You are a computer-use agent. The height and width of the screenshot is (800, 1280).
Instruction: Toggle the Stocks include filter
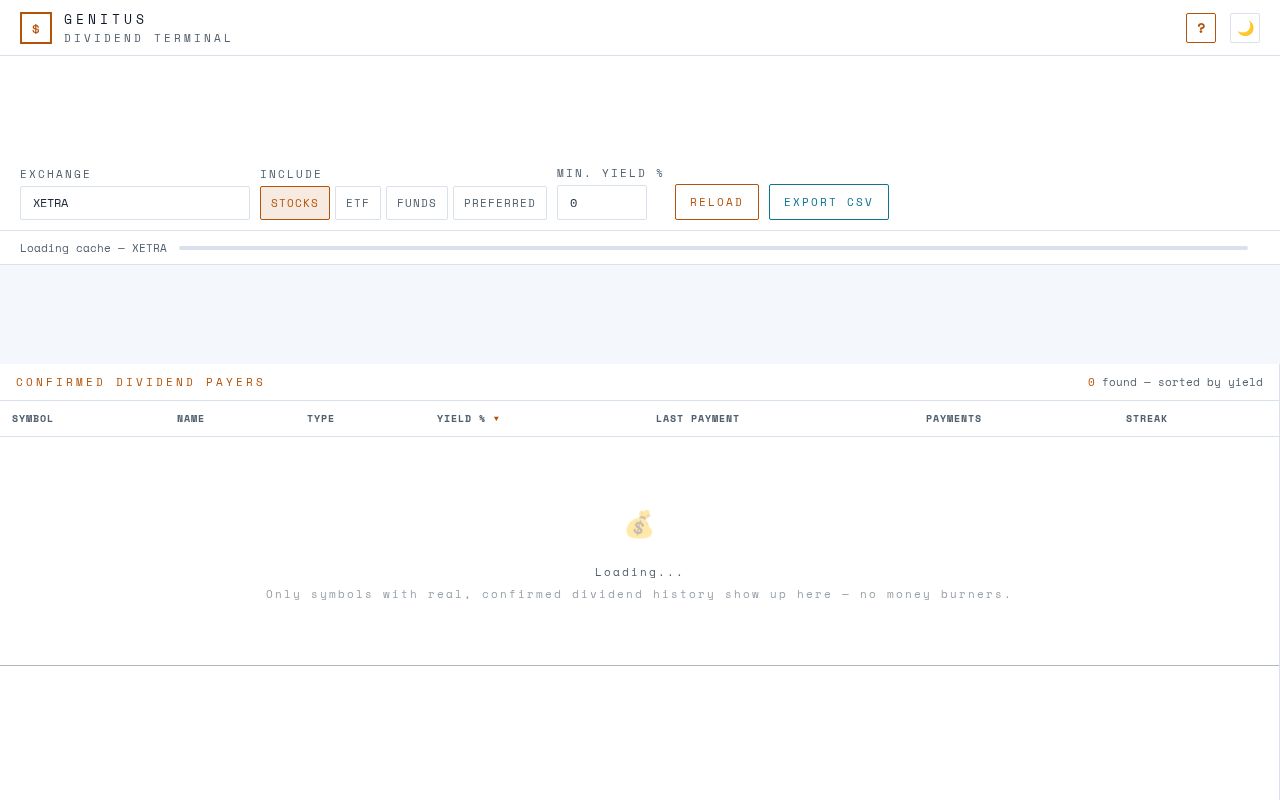(295, 203)
